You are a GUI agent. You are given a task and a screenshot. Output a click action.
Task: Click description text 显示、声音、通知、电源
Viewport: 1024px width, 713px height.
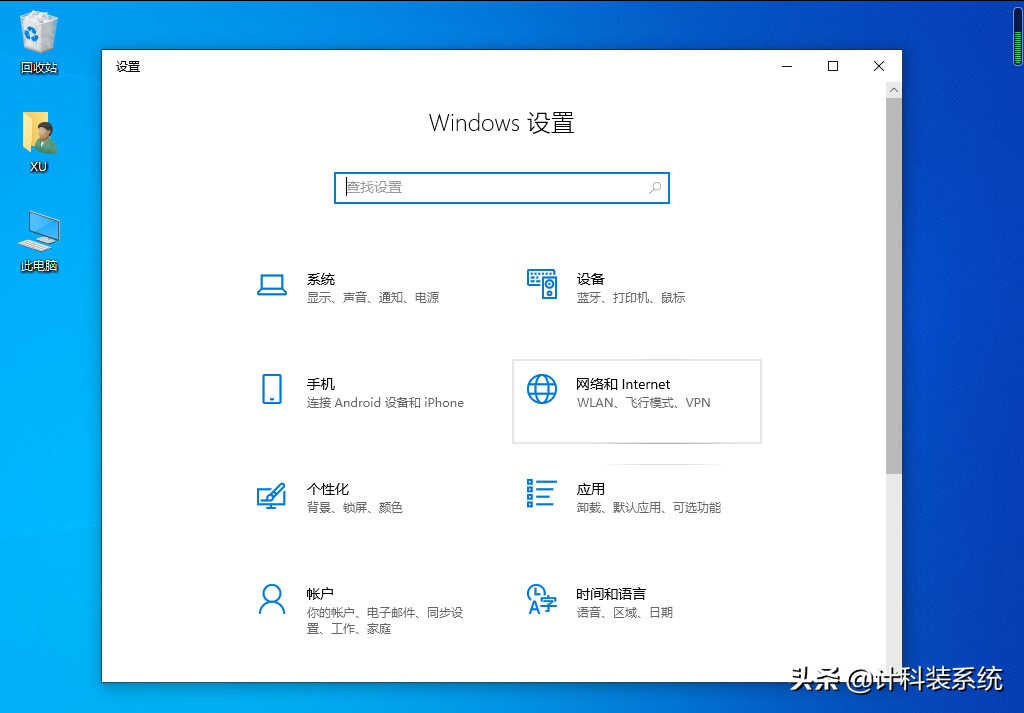click(x=373, y=298)
